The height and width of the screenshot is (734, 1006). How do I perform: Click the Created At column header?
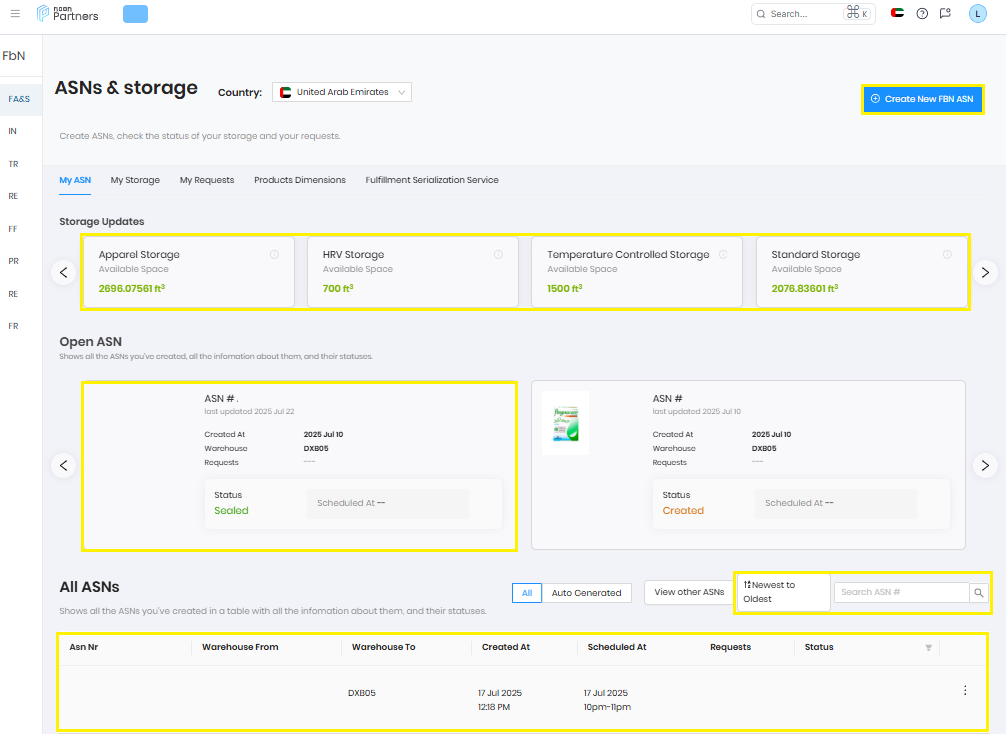[506, 647]
